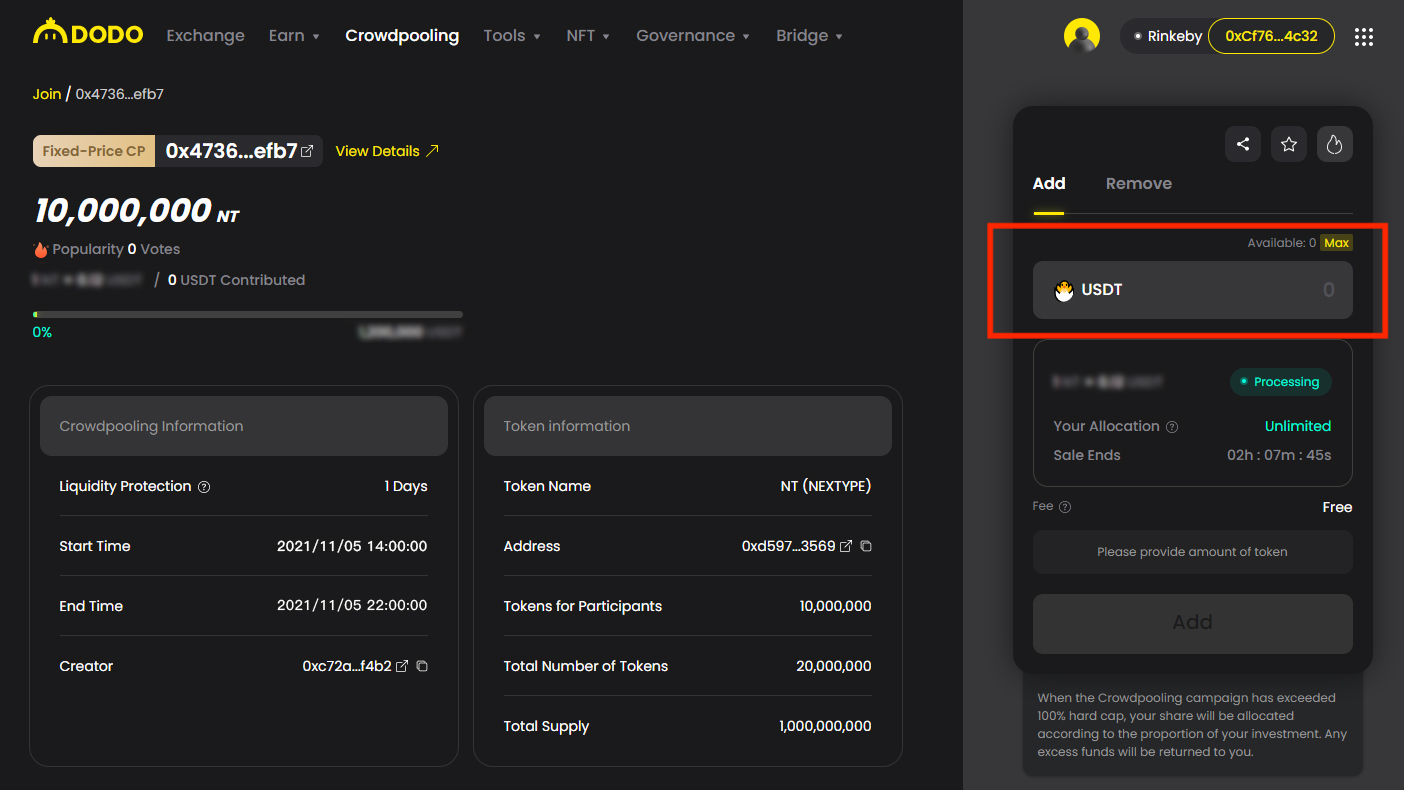Show Liquidity Protection help tooltip icon

pyautogui.click(x=204, y=487)
